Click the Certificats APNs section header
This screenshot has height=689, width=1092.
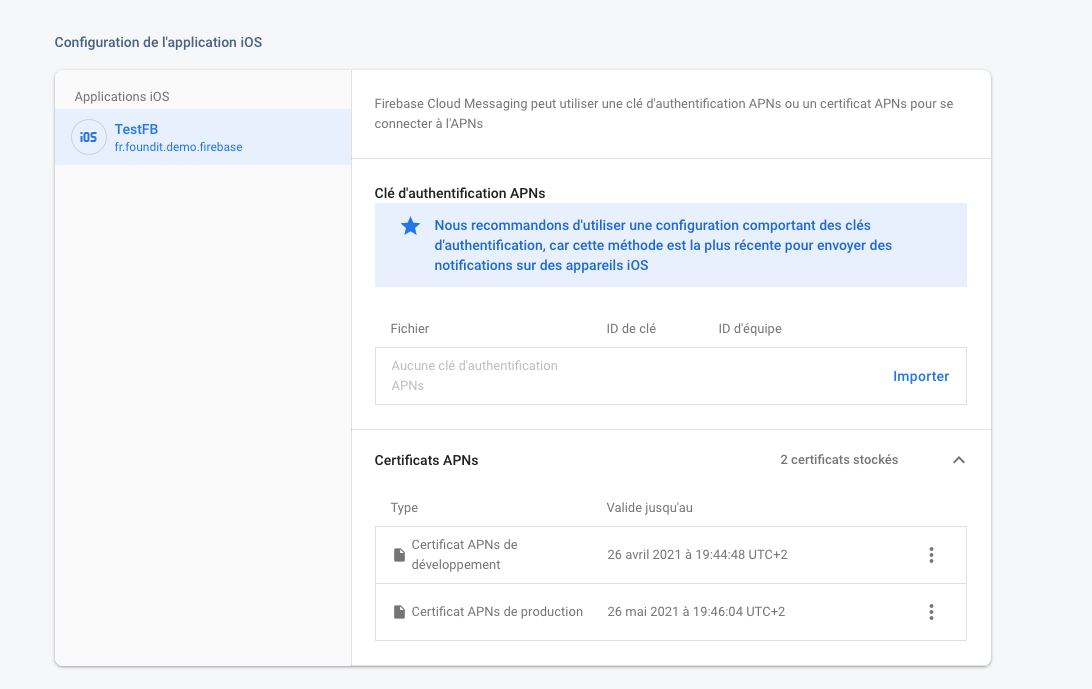click(x=427, y=460)
